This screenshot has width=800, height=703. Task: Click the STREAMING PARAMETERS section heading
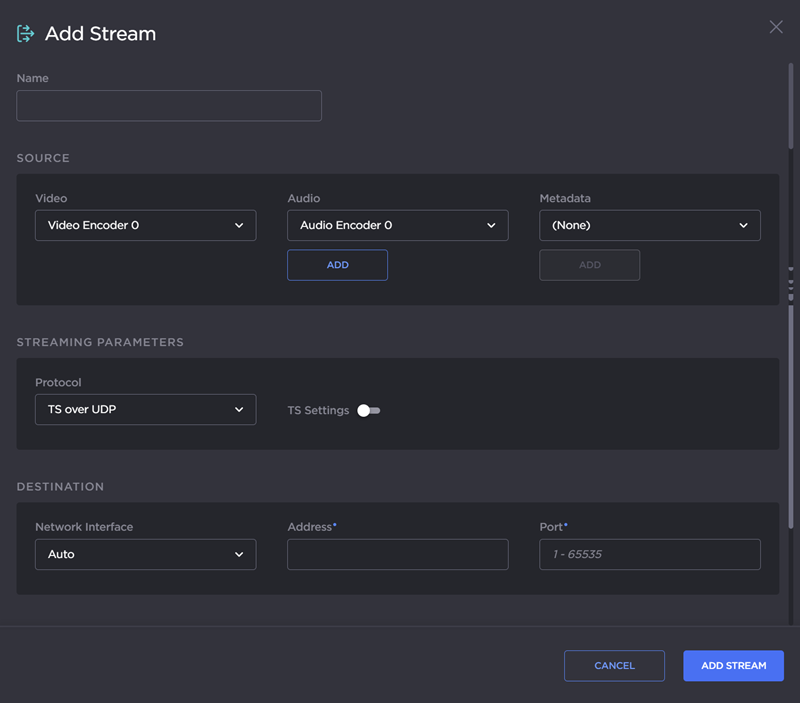100,342
